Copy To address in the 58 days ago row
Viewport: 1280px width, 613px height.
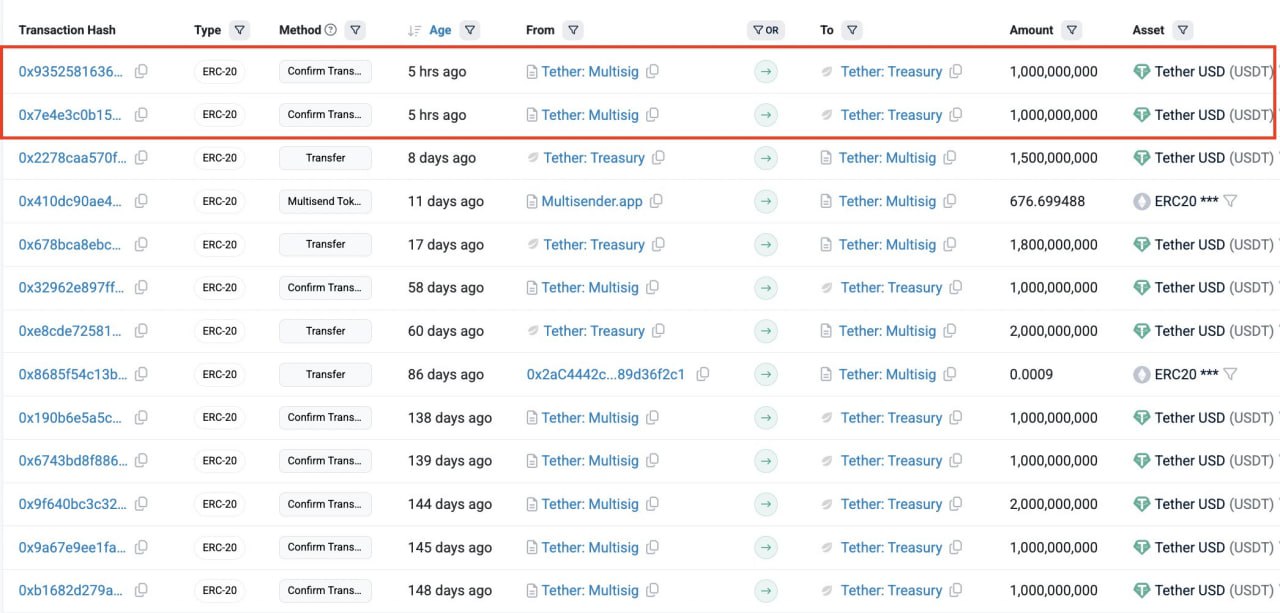click(x=956, y=287)
